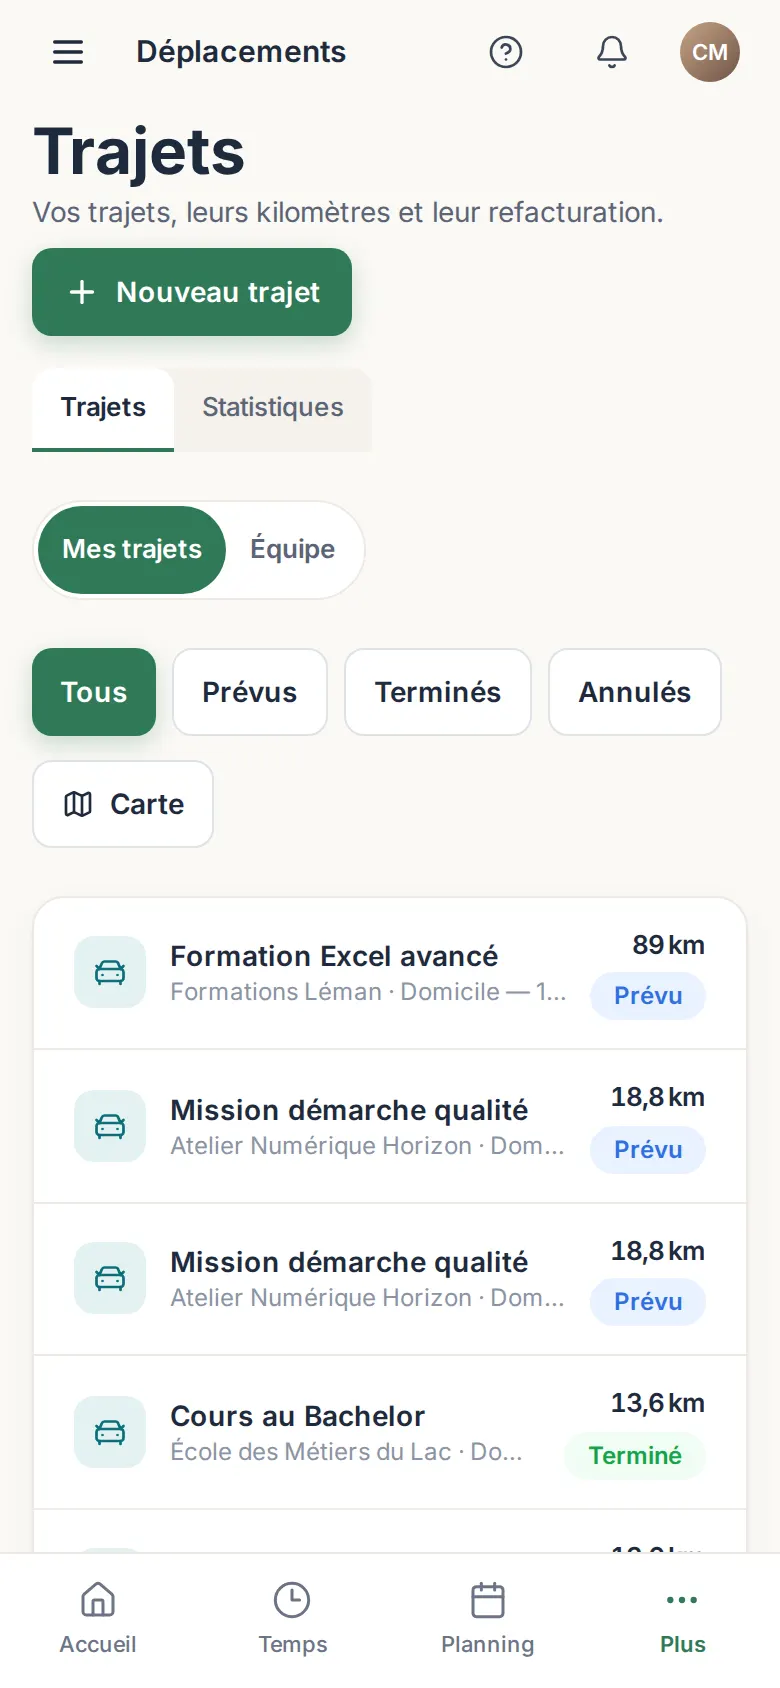The width and height of the screenshot is (780, 1688).
Task: Open Cours au Bachelor trip
Action: pyautogui.click(x=390, y=1432)
